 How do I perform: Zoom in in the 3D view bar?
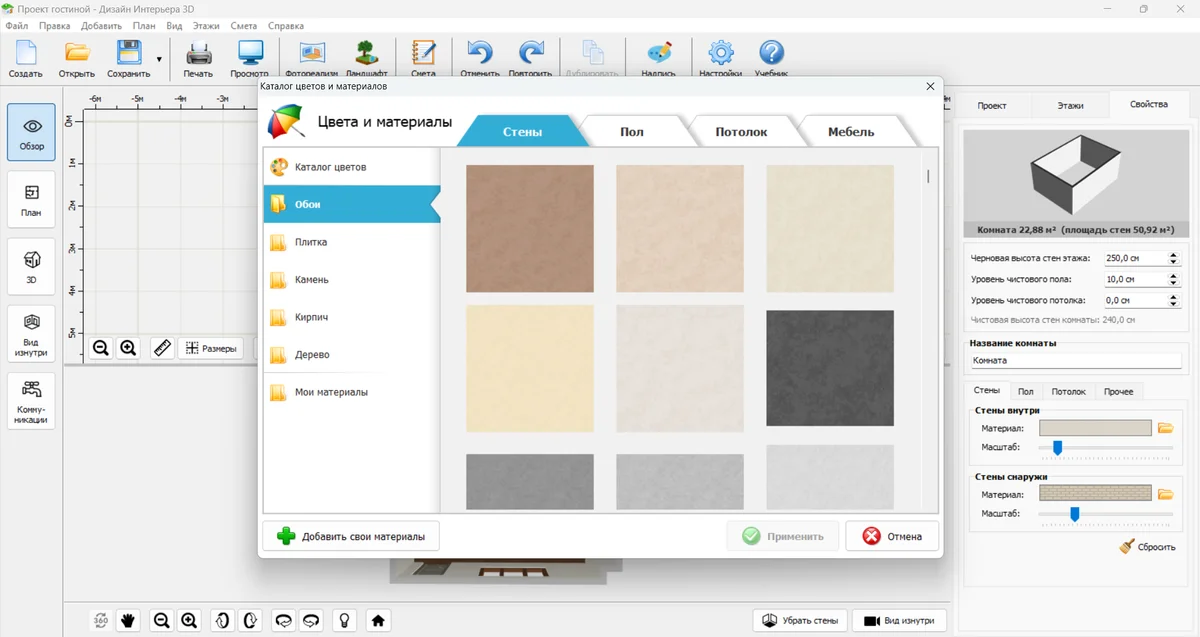point(189,620)
